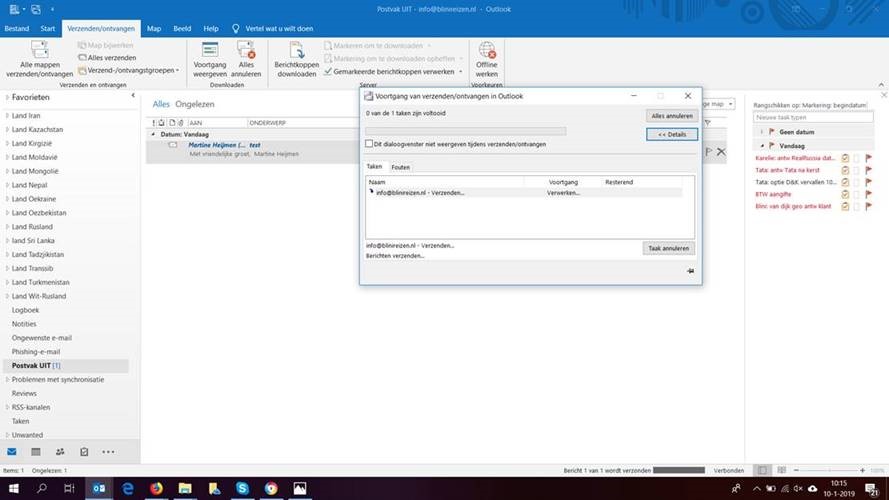Open the Help ribbon tab
This screenshot has width=889, height=500.
(211, 28)
